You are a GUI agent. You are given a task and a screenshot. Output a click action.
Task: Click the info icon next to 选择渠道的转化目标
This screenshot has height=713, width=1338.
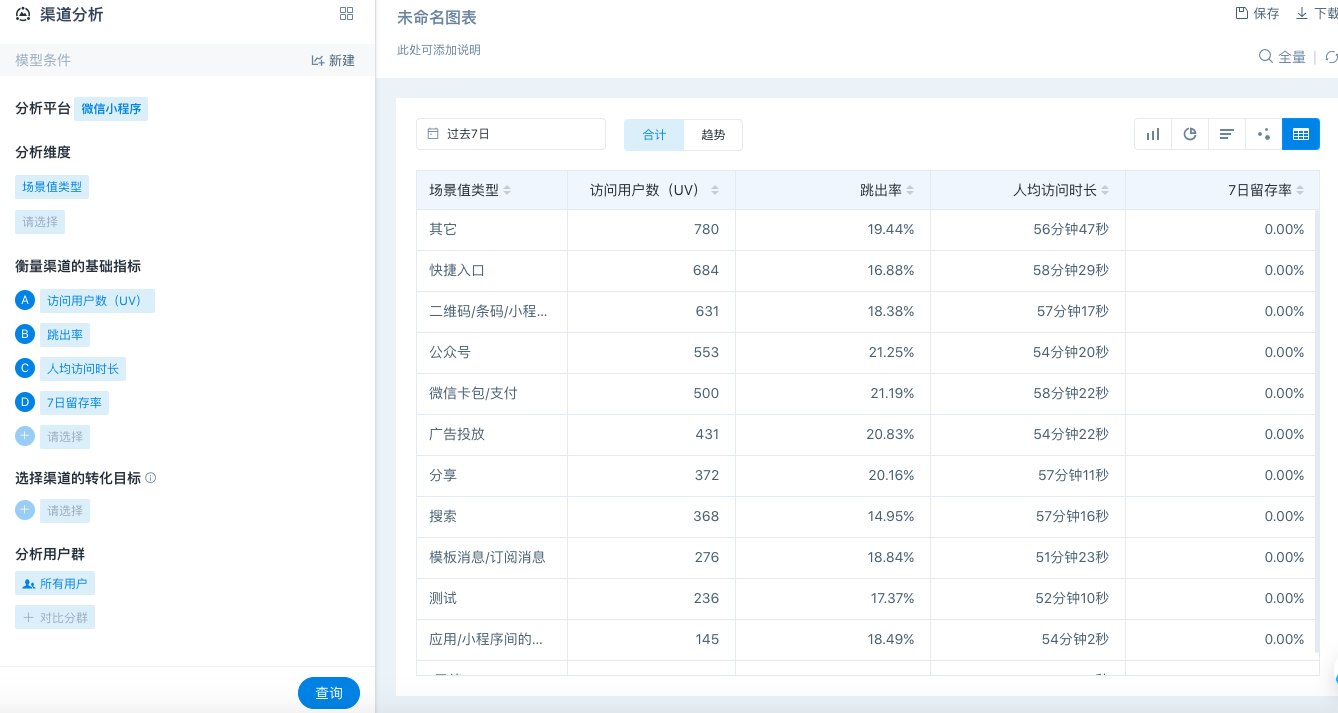point(151,478)
